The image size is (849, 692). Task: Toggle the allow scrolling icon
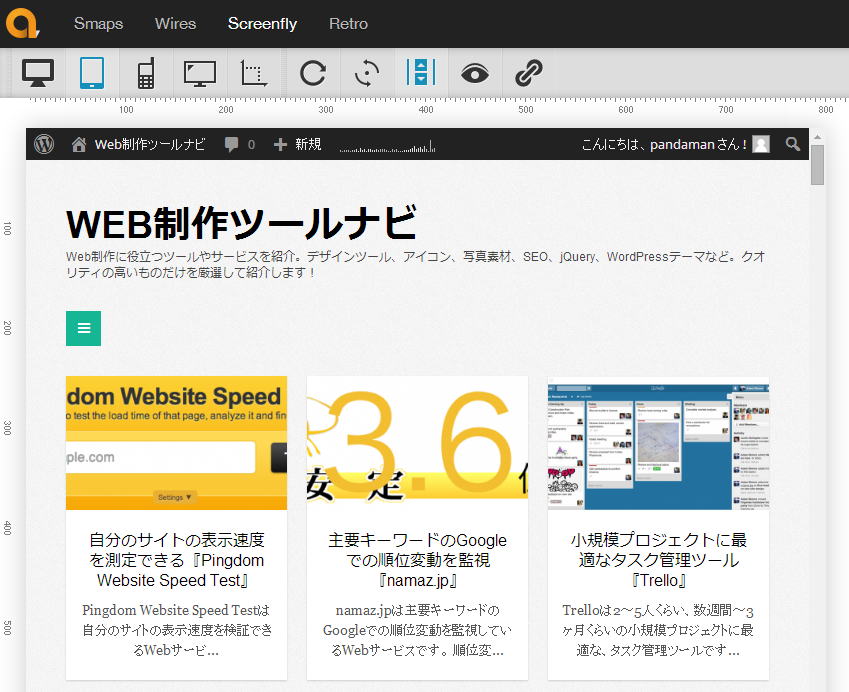pyautogui.click(x=421, y=73)
